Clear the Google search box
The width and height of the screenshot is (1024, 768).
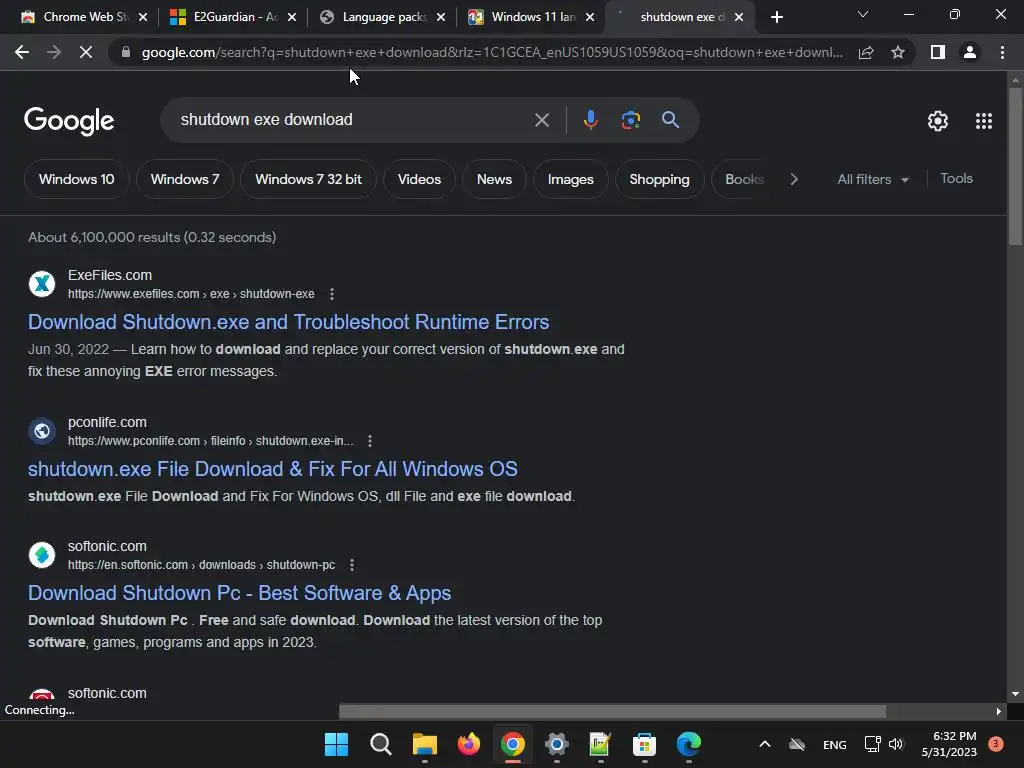click(x=541, y=120)
